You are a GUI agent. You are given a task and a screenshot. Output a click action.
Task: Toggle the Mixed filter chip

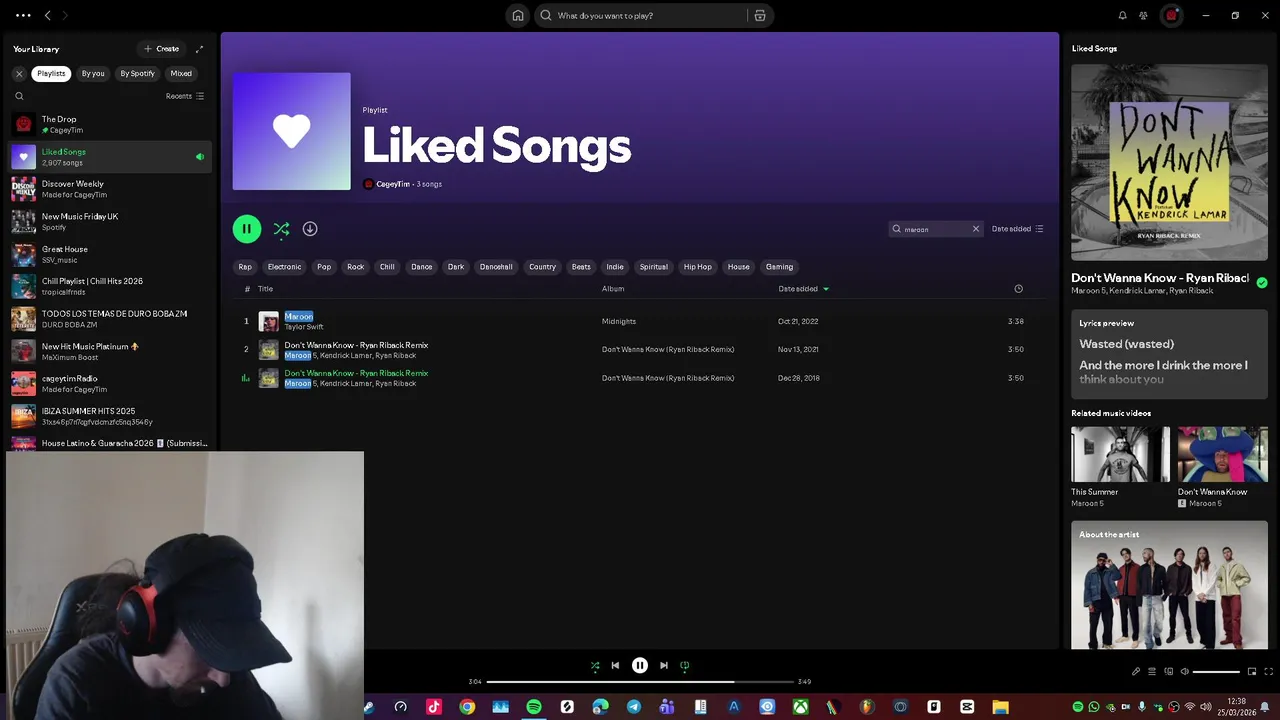[x=181, y=73]
